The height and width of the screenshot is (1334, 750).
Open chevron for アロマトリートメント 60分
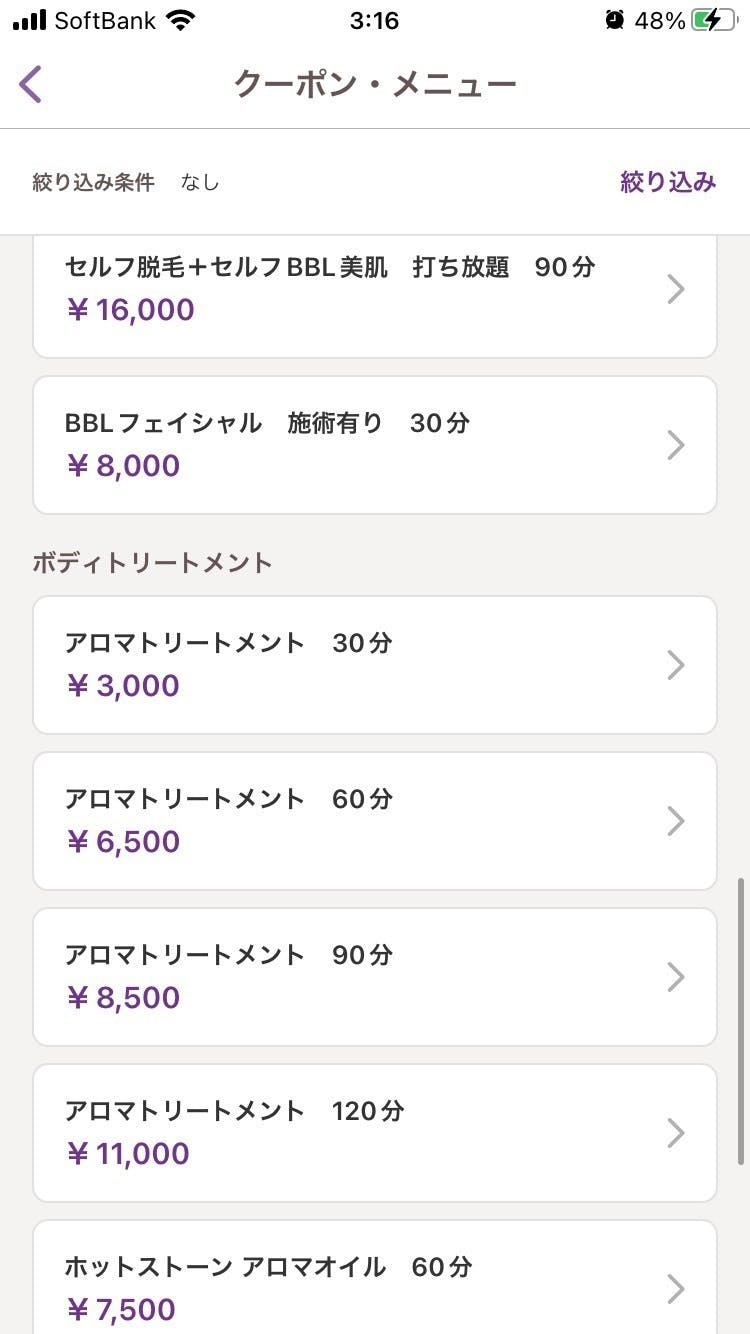(x=676, y=821)
